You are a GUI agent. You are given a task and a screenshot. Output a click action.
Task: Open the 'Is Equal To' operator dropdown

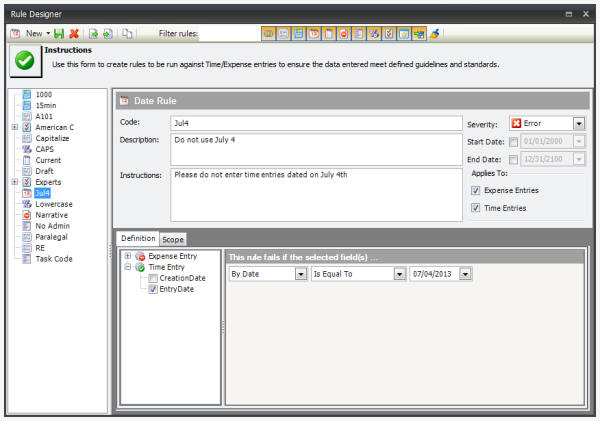(399, 273)
